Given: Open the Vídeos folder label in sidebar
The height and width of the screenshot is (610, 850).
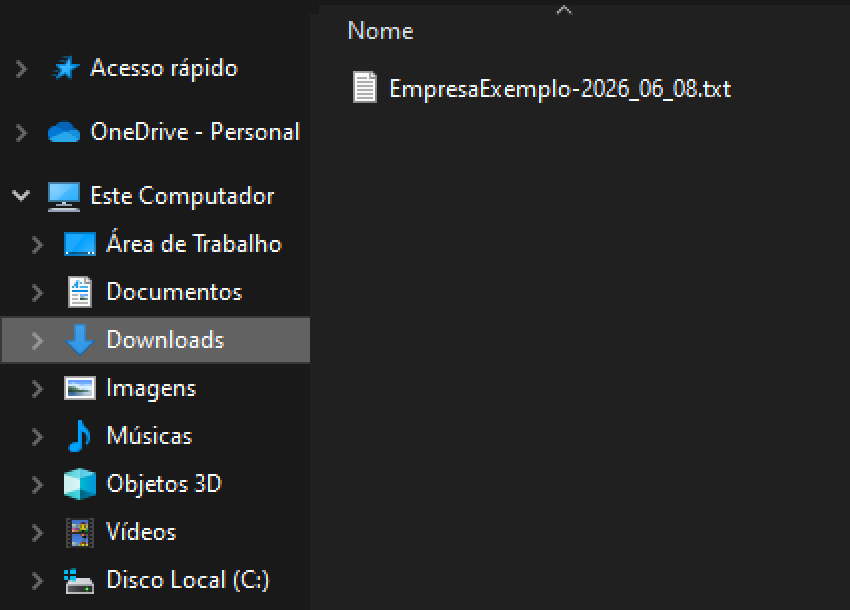Looking at the screenshot, I should 141,532.
